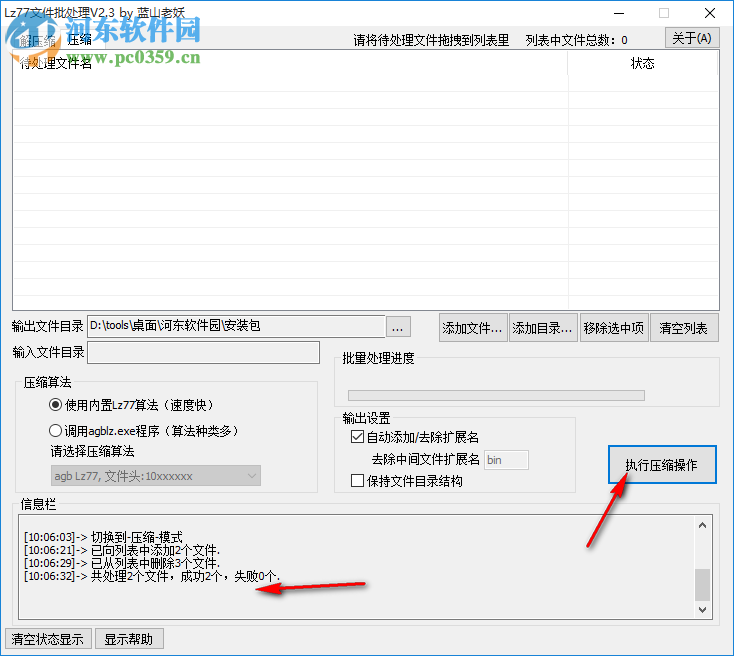Click the info log scroll up arrow
The image size is (734, 656).
702,525
